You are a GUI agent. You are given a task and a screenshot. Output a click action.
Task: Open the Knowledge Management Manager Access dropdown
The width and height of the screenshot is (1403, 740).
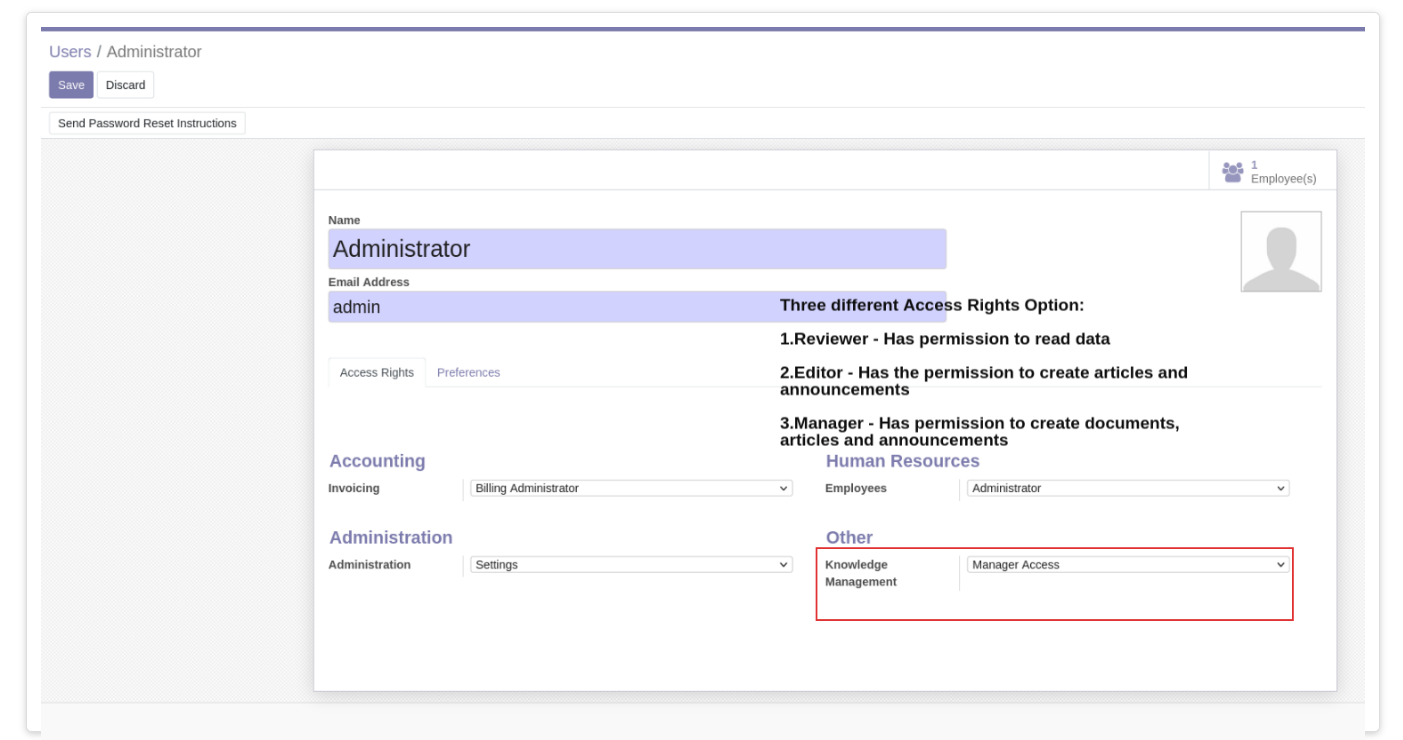coord(1128,565)
